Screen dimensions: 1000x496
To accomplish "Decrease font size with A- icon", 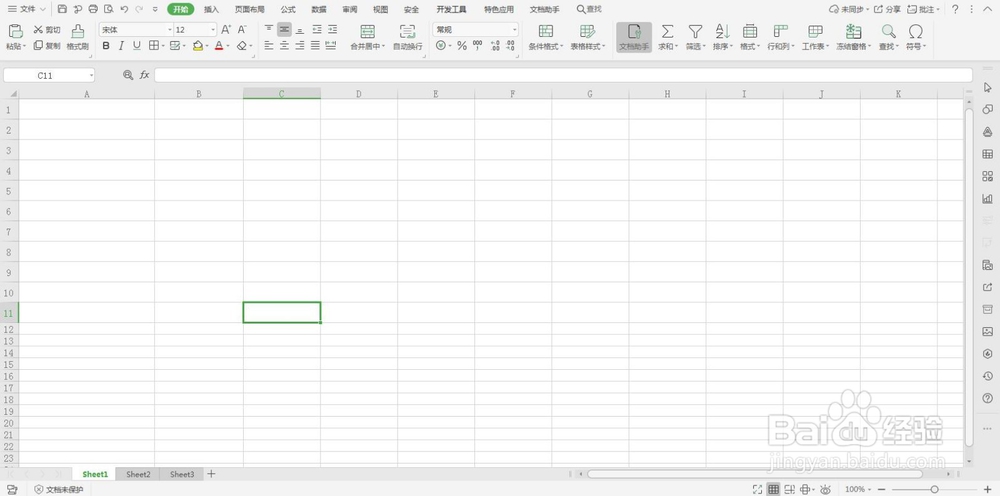I will click(242, 29).
